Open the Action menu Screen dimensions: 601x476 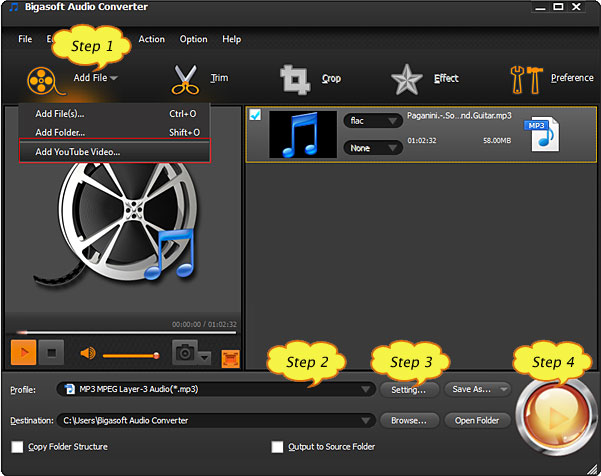pos(151,39)
